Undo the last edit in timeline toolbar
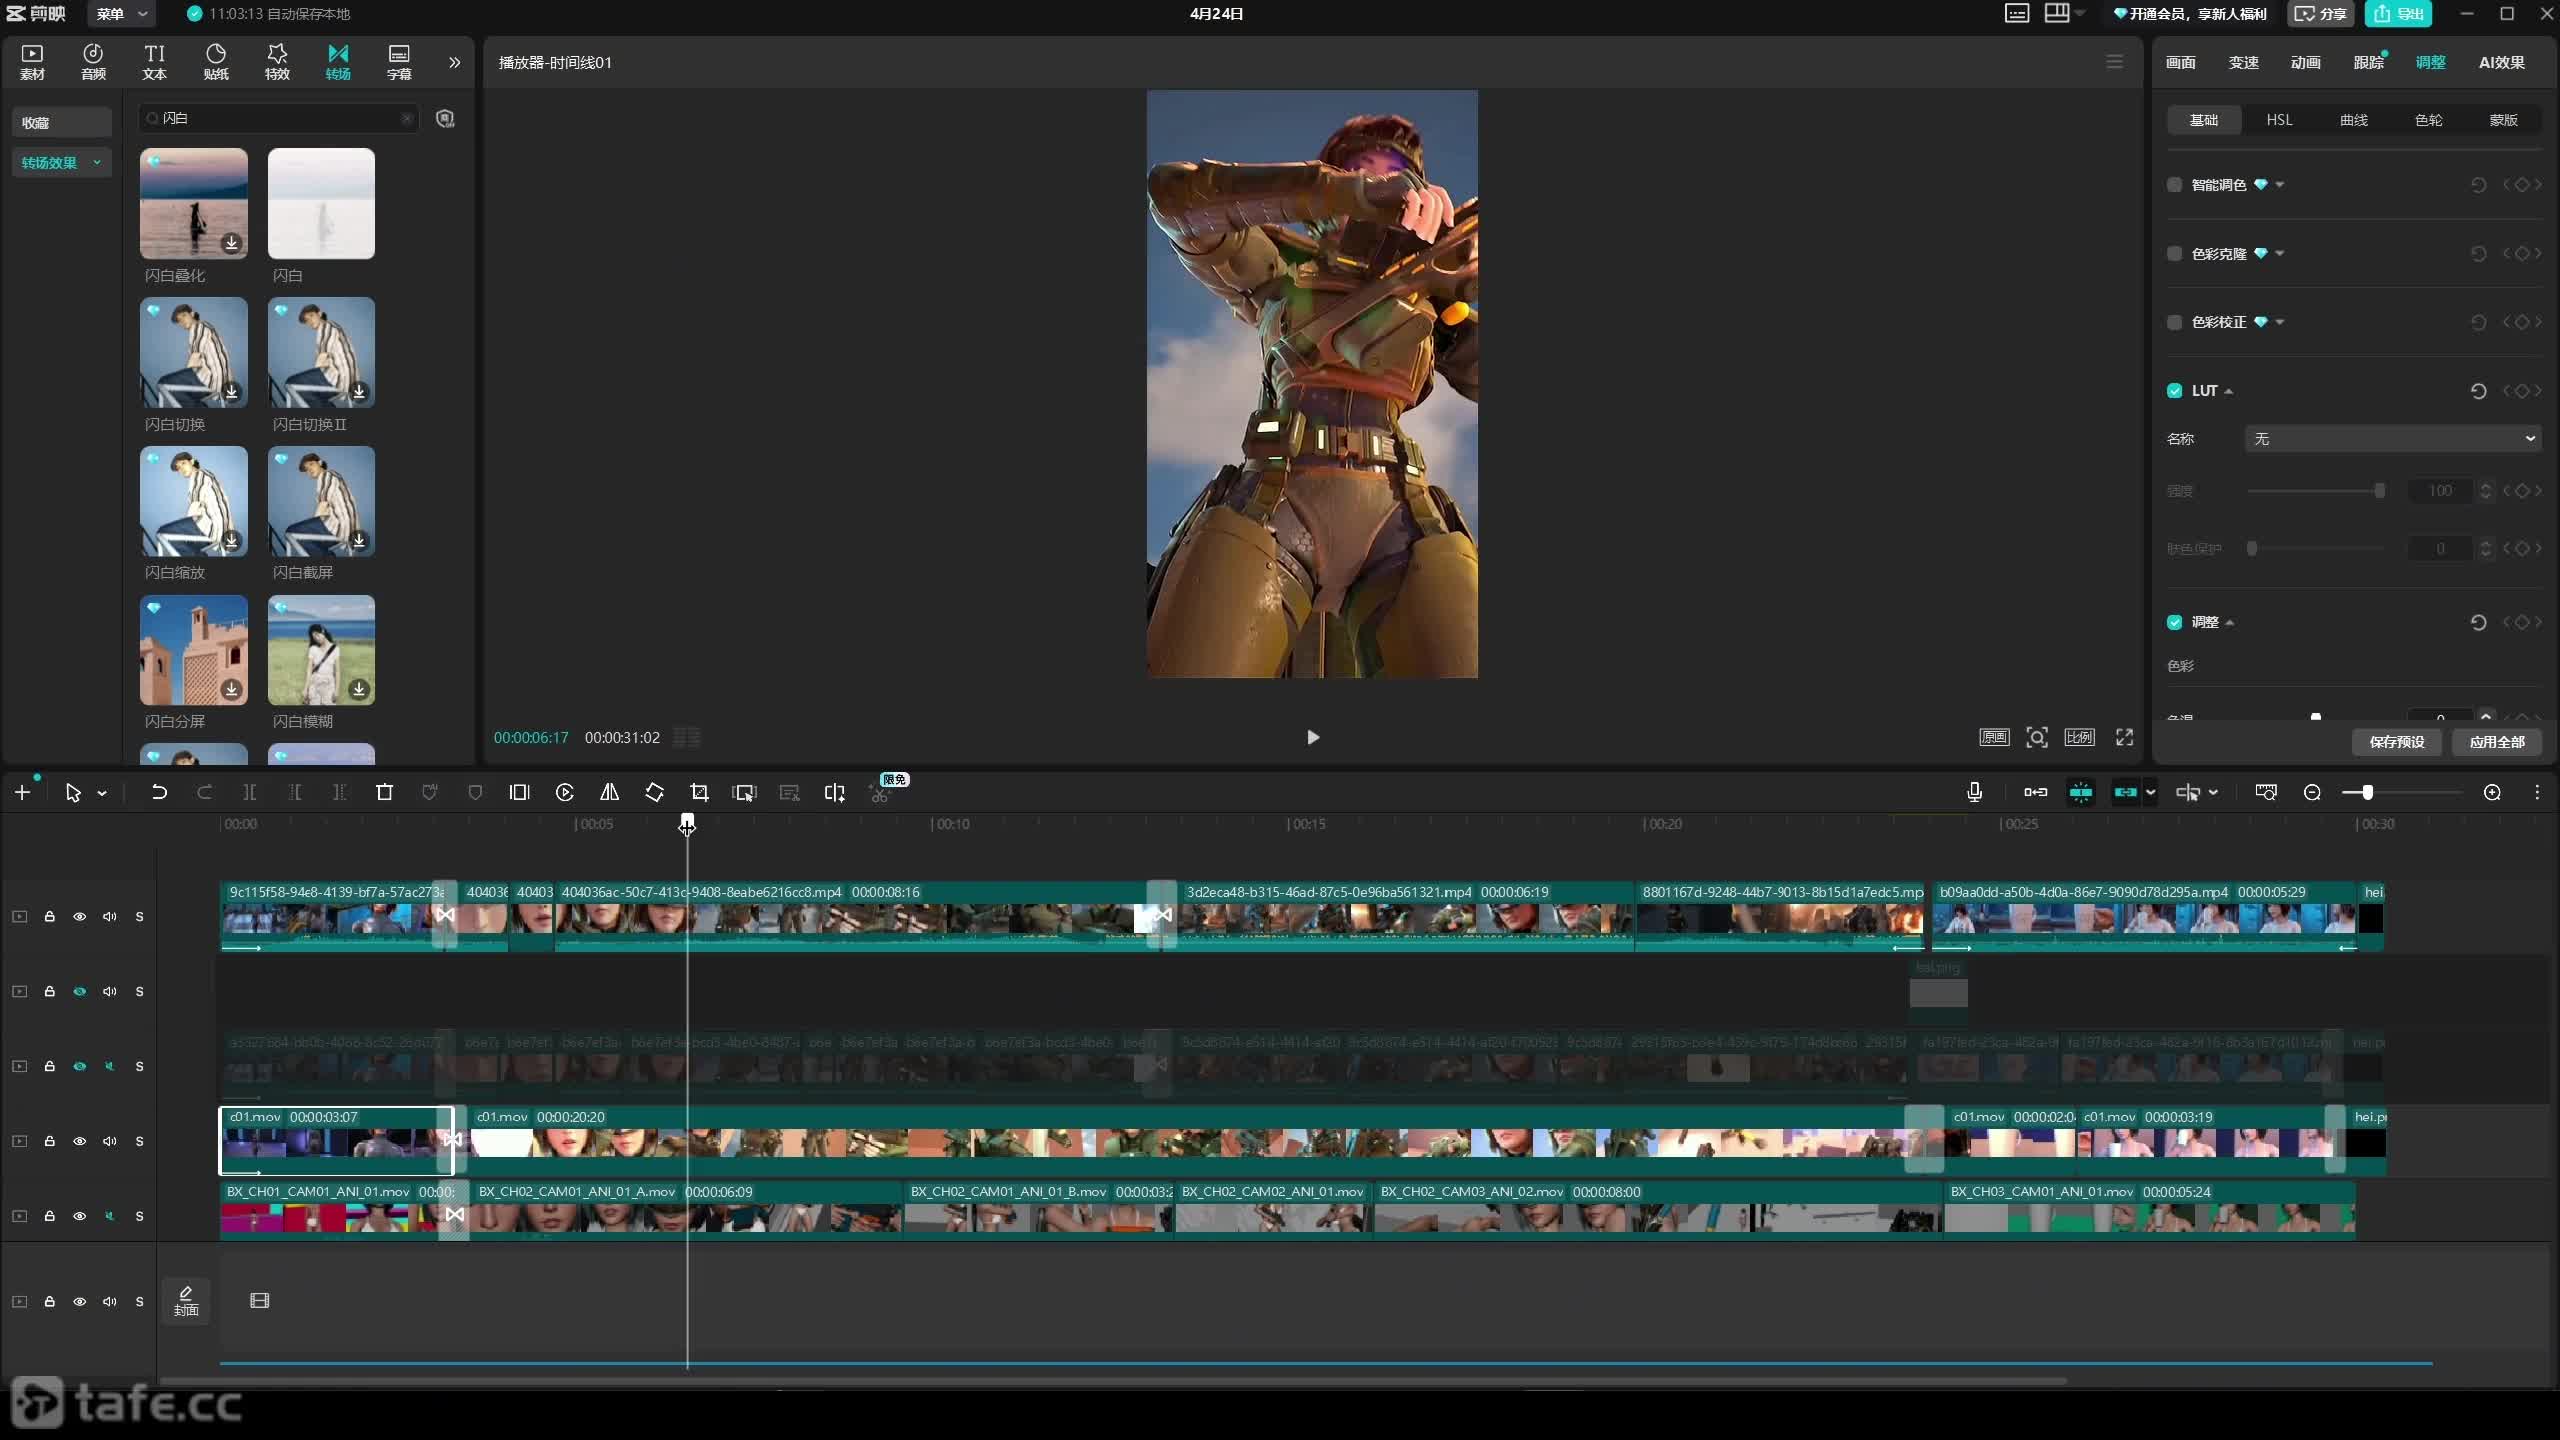This screenshot has width=2560, height=1440. 159,792
